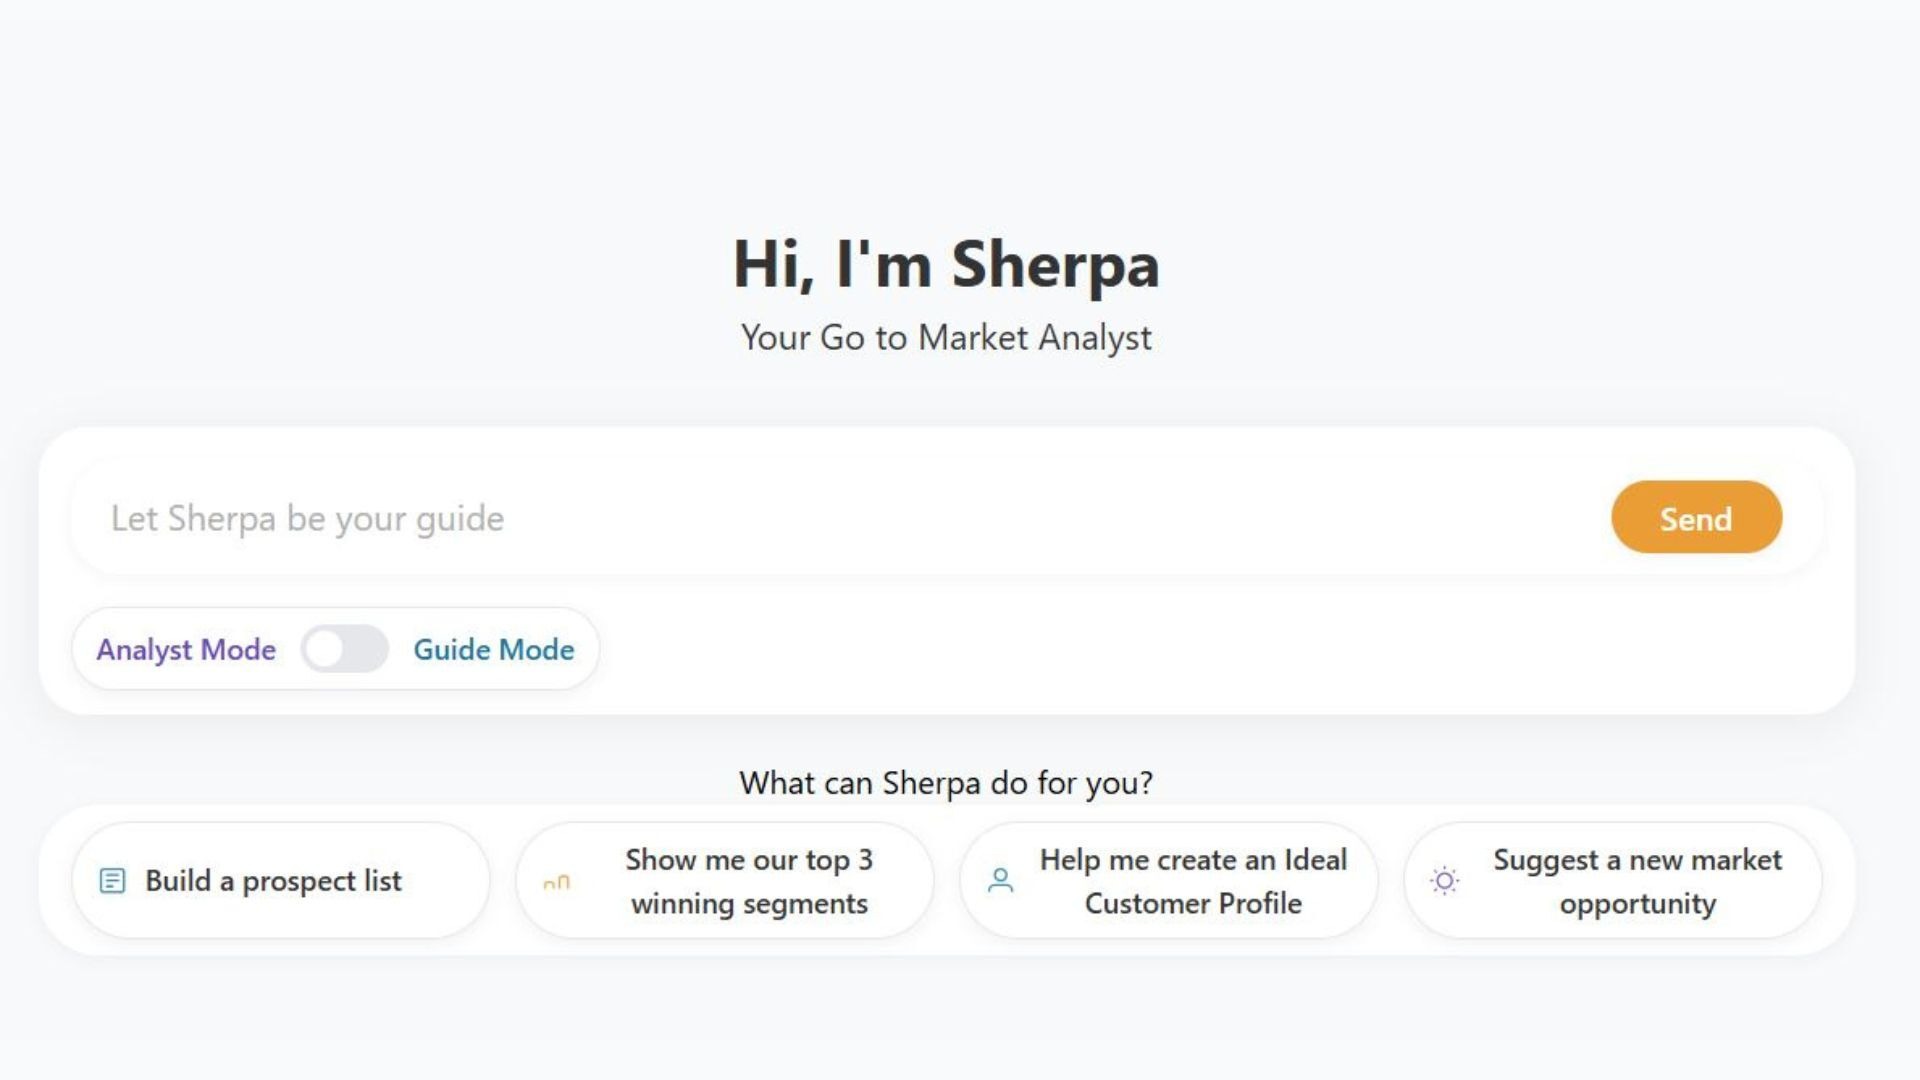Image resolution: width=1920 pixels, height=1080 pixels.
Task: Click the sun icon on Suggest a new market opportunity
Action: 1444,881
